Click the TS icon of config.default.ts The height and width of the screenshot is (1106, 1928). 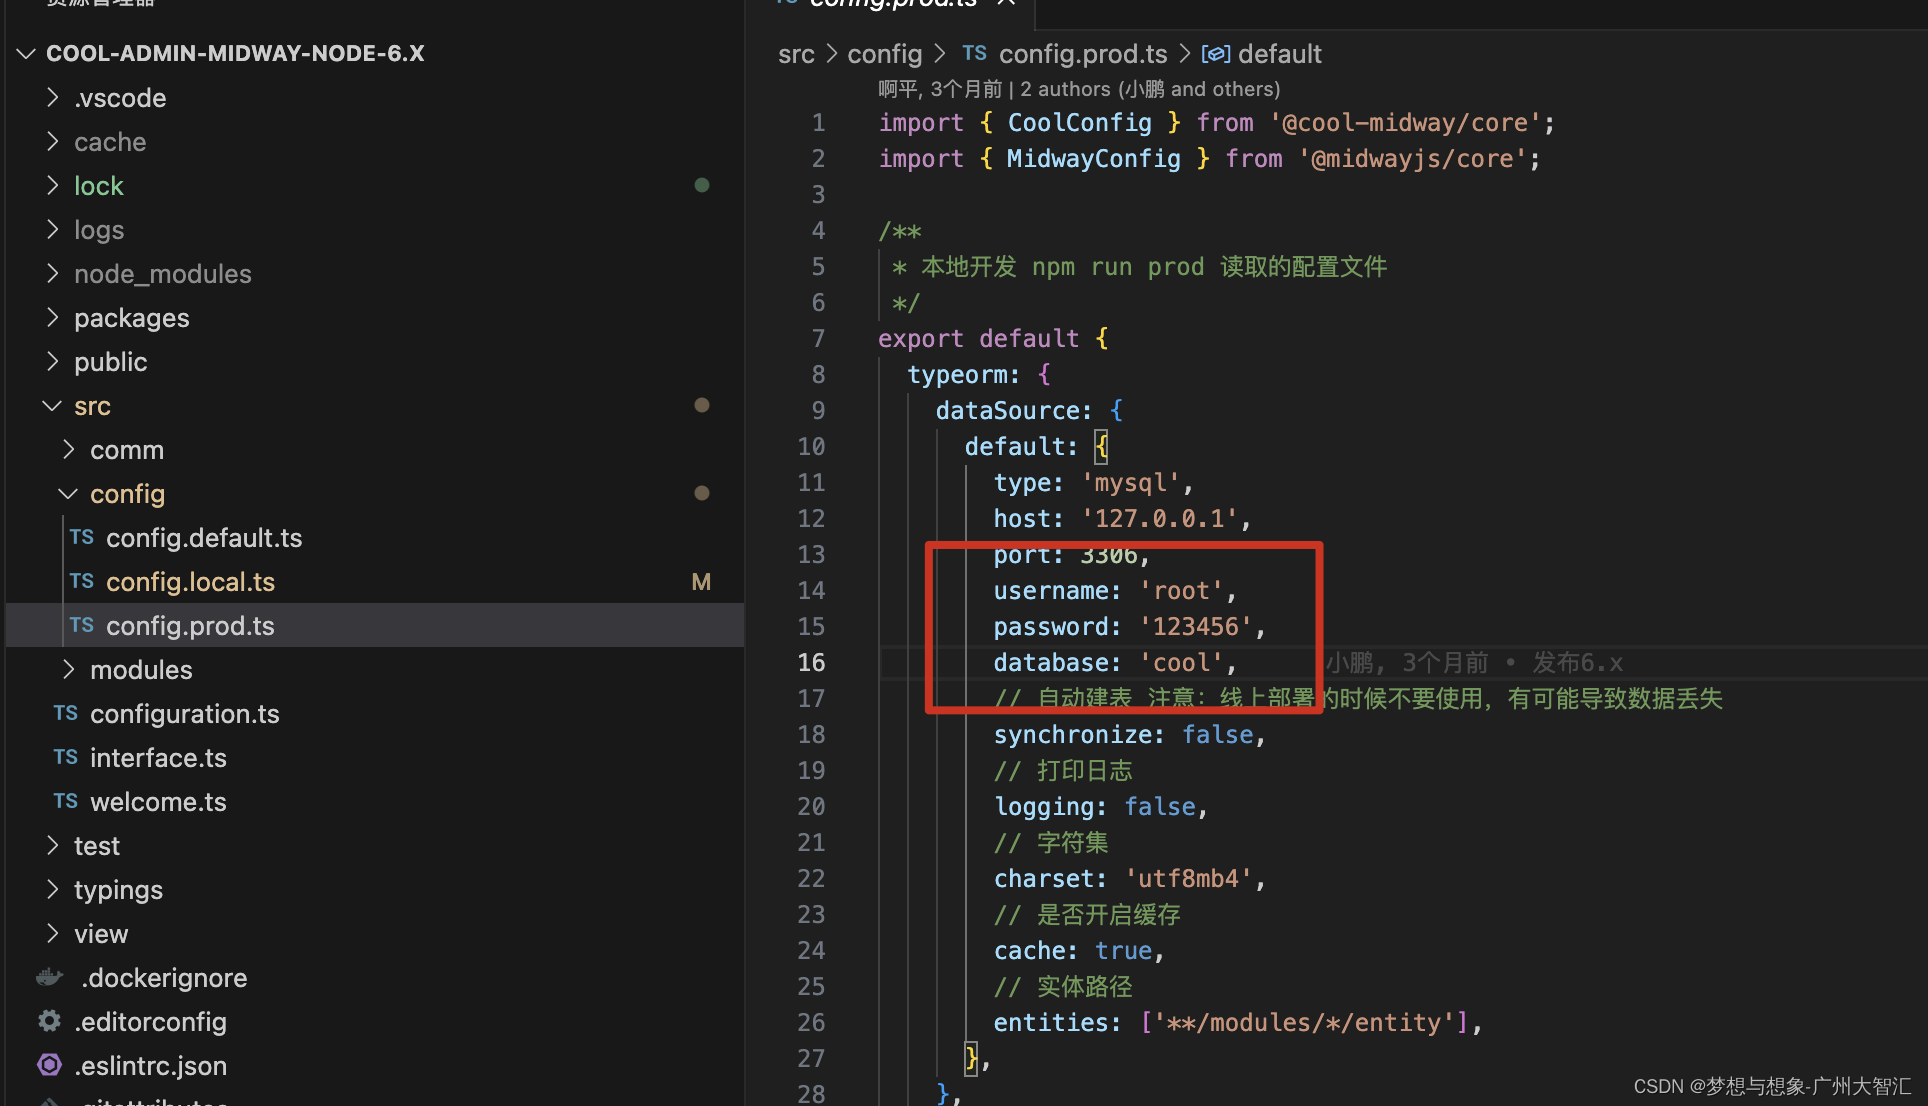pyautogui.click(x=82, y=537)
